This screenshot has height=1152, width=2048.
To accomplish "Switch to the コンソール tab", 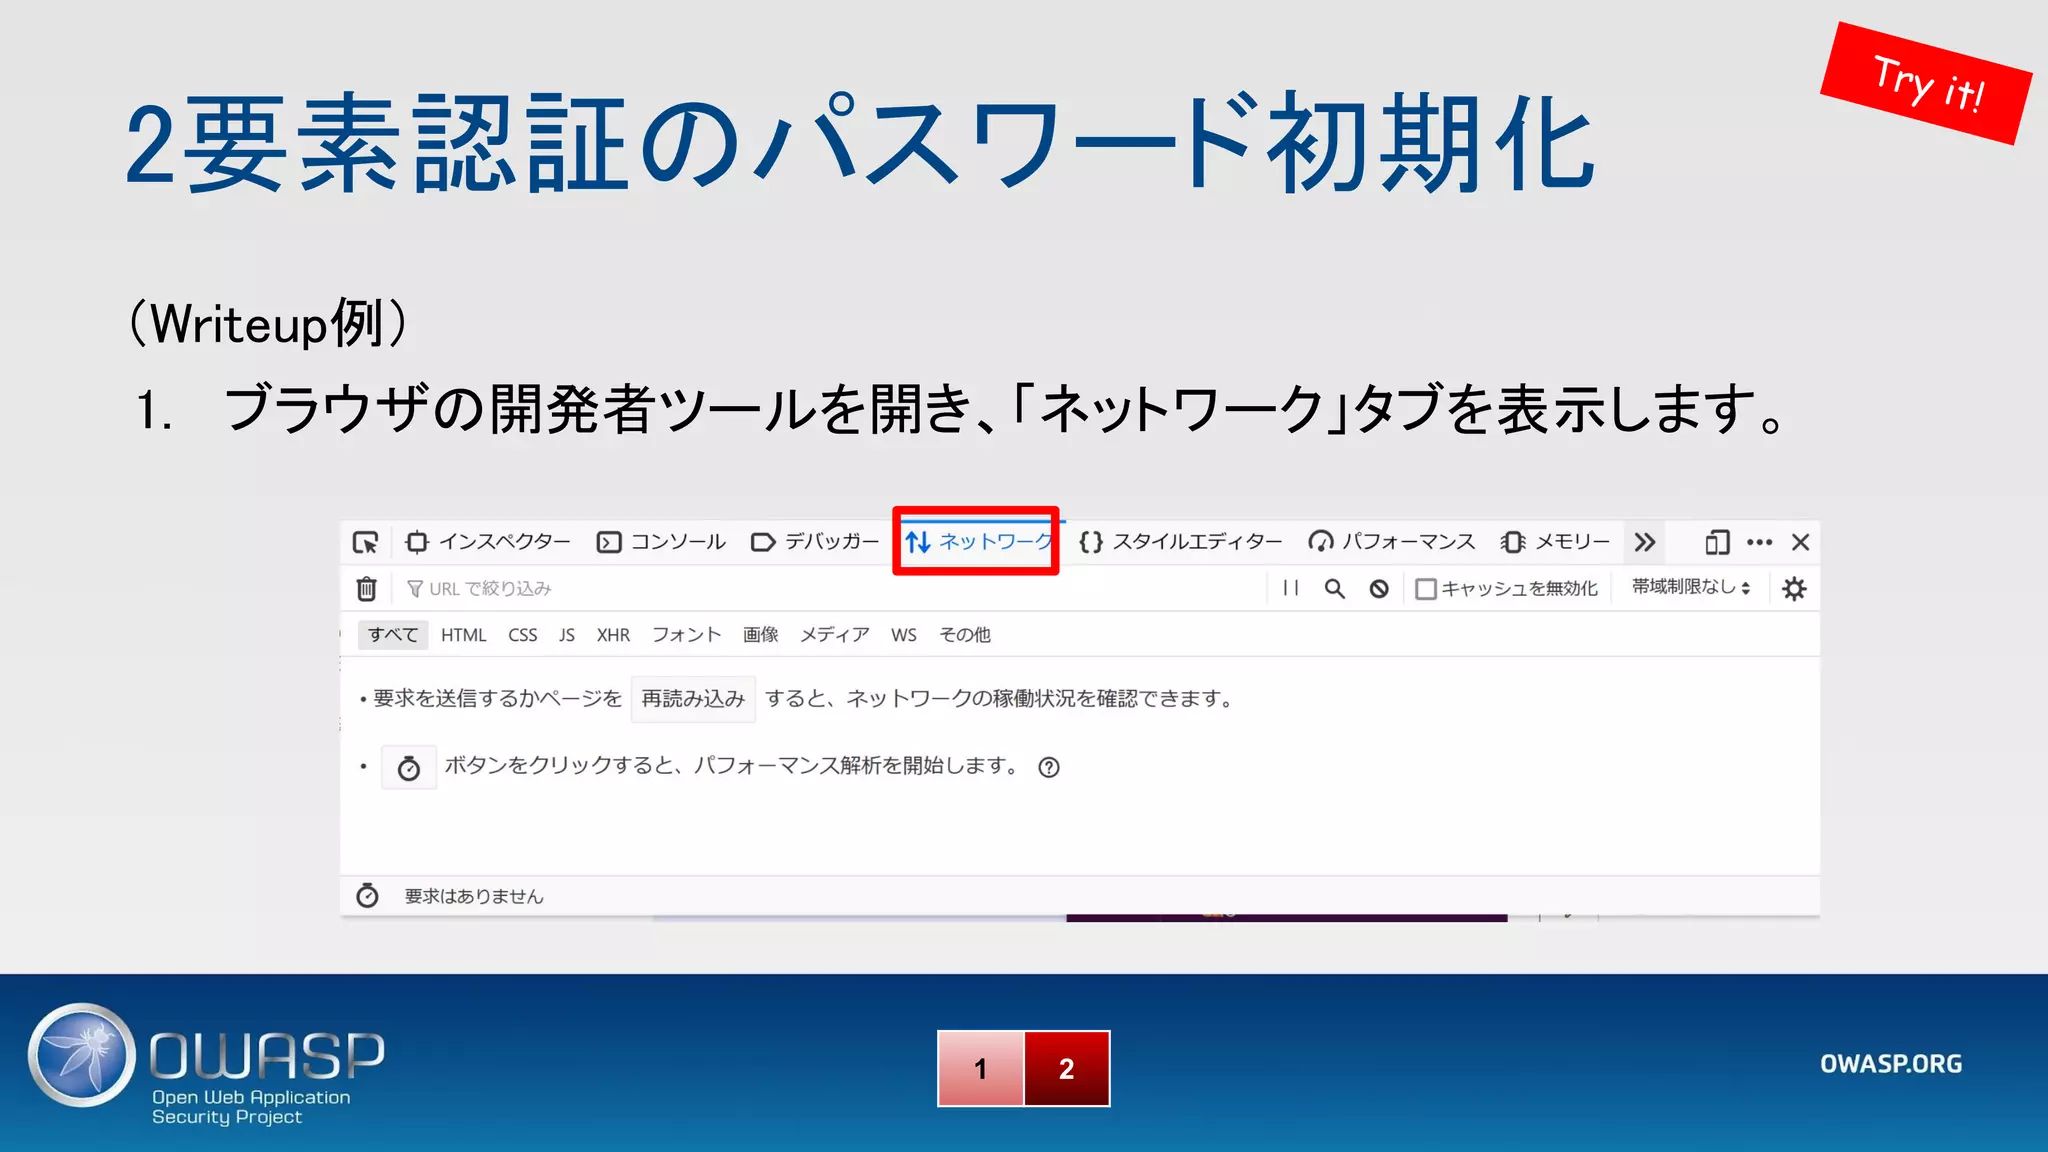I will (x=661, y=542).
